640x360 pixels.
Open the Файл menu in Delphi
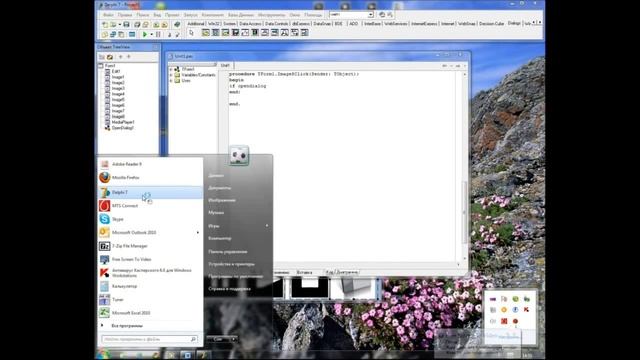[x=108, y=15]
